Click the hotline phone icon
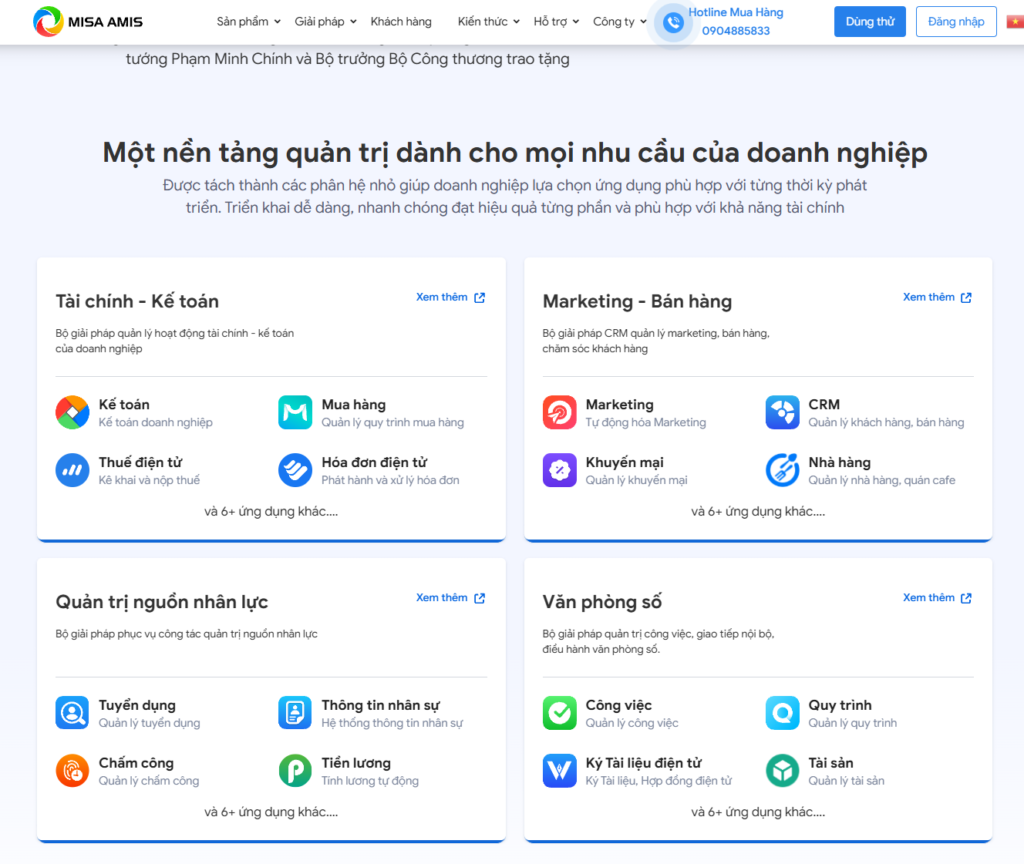The width and height of the screenshot is (1024, 864). pos(673,23)
